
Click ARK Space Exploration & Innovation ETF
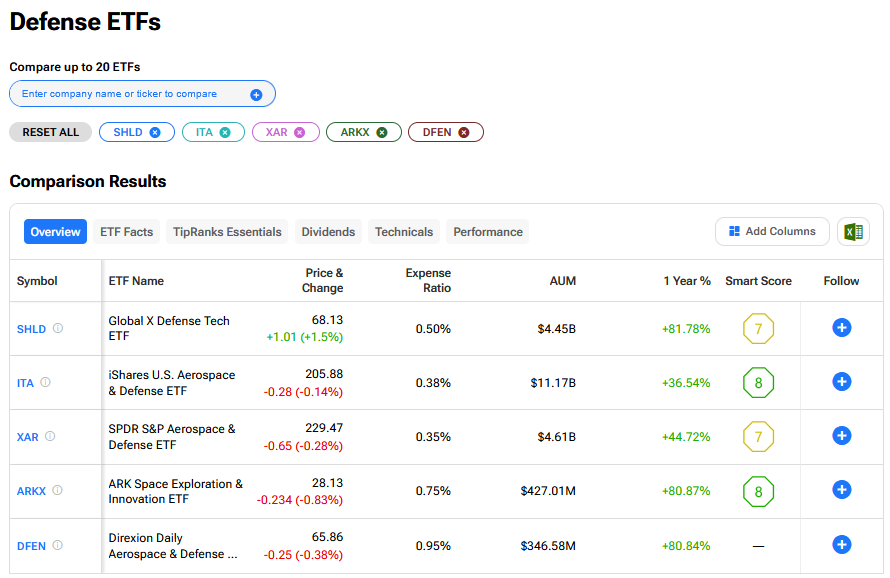(175, 491)
